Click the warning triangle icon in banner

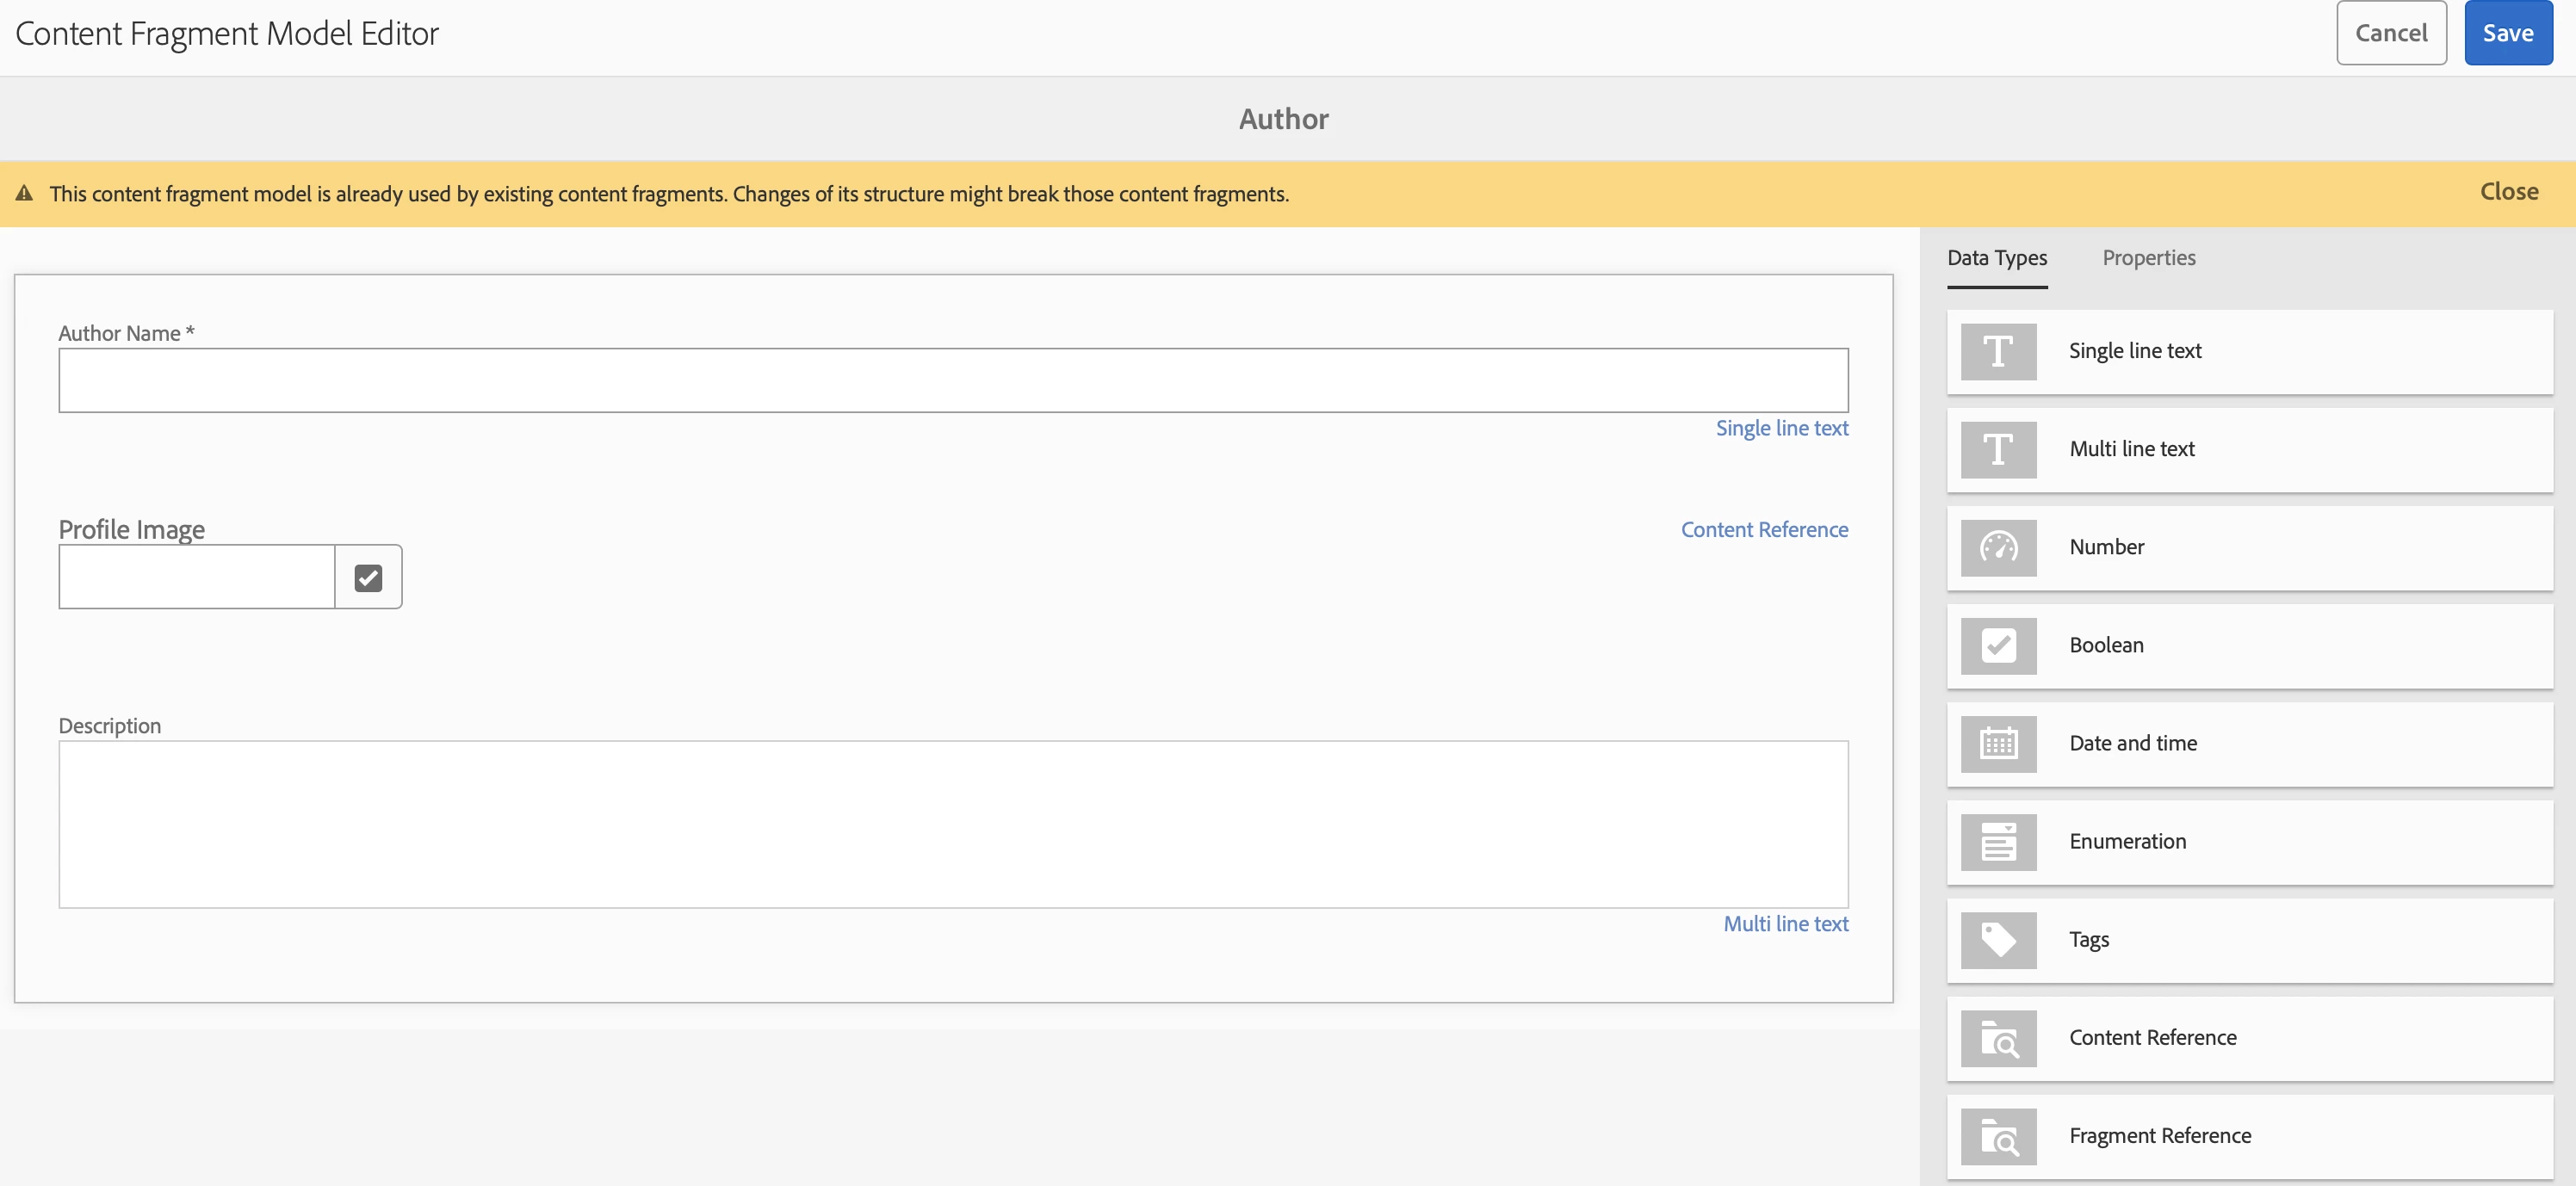tap(25, 193)
